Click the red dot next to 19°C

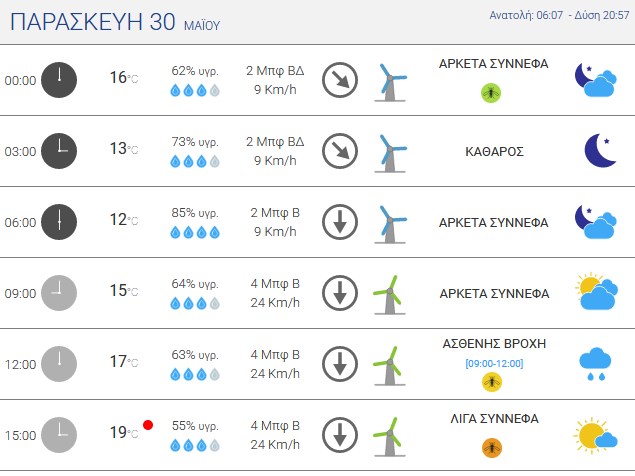(x=148, y=425)
